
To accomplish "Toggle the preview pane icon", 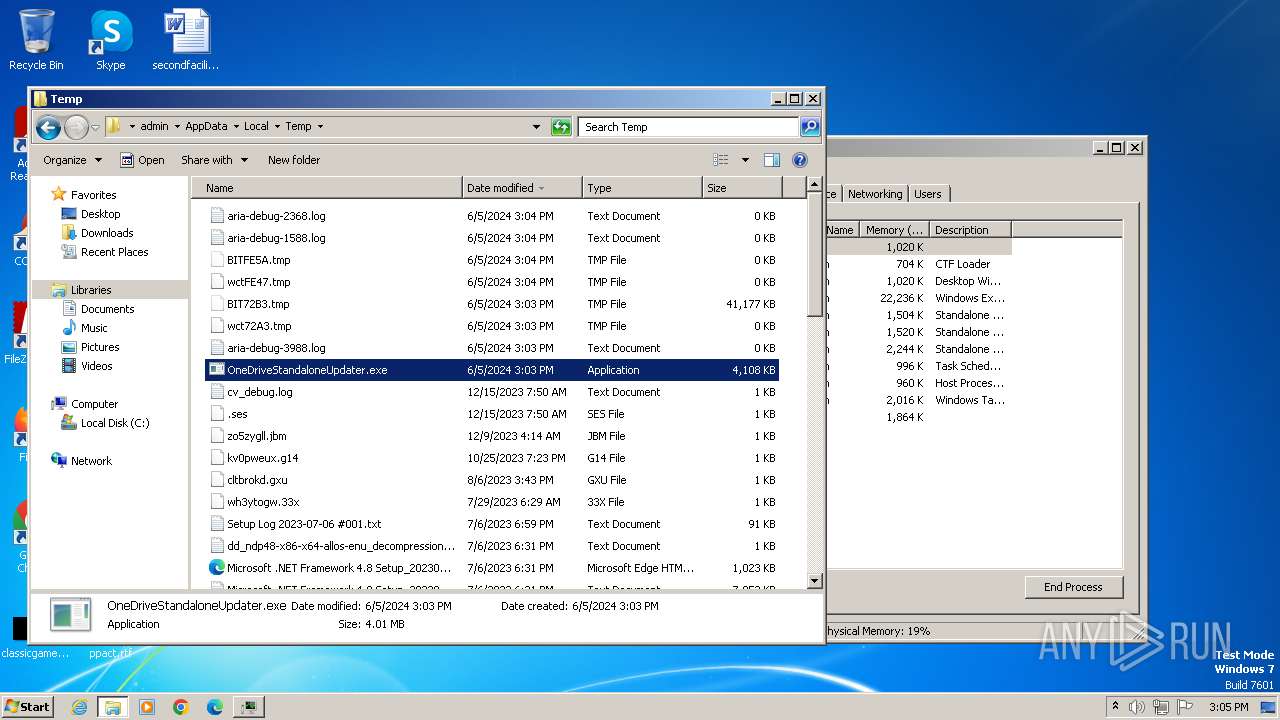I will 772,160.
